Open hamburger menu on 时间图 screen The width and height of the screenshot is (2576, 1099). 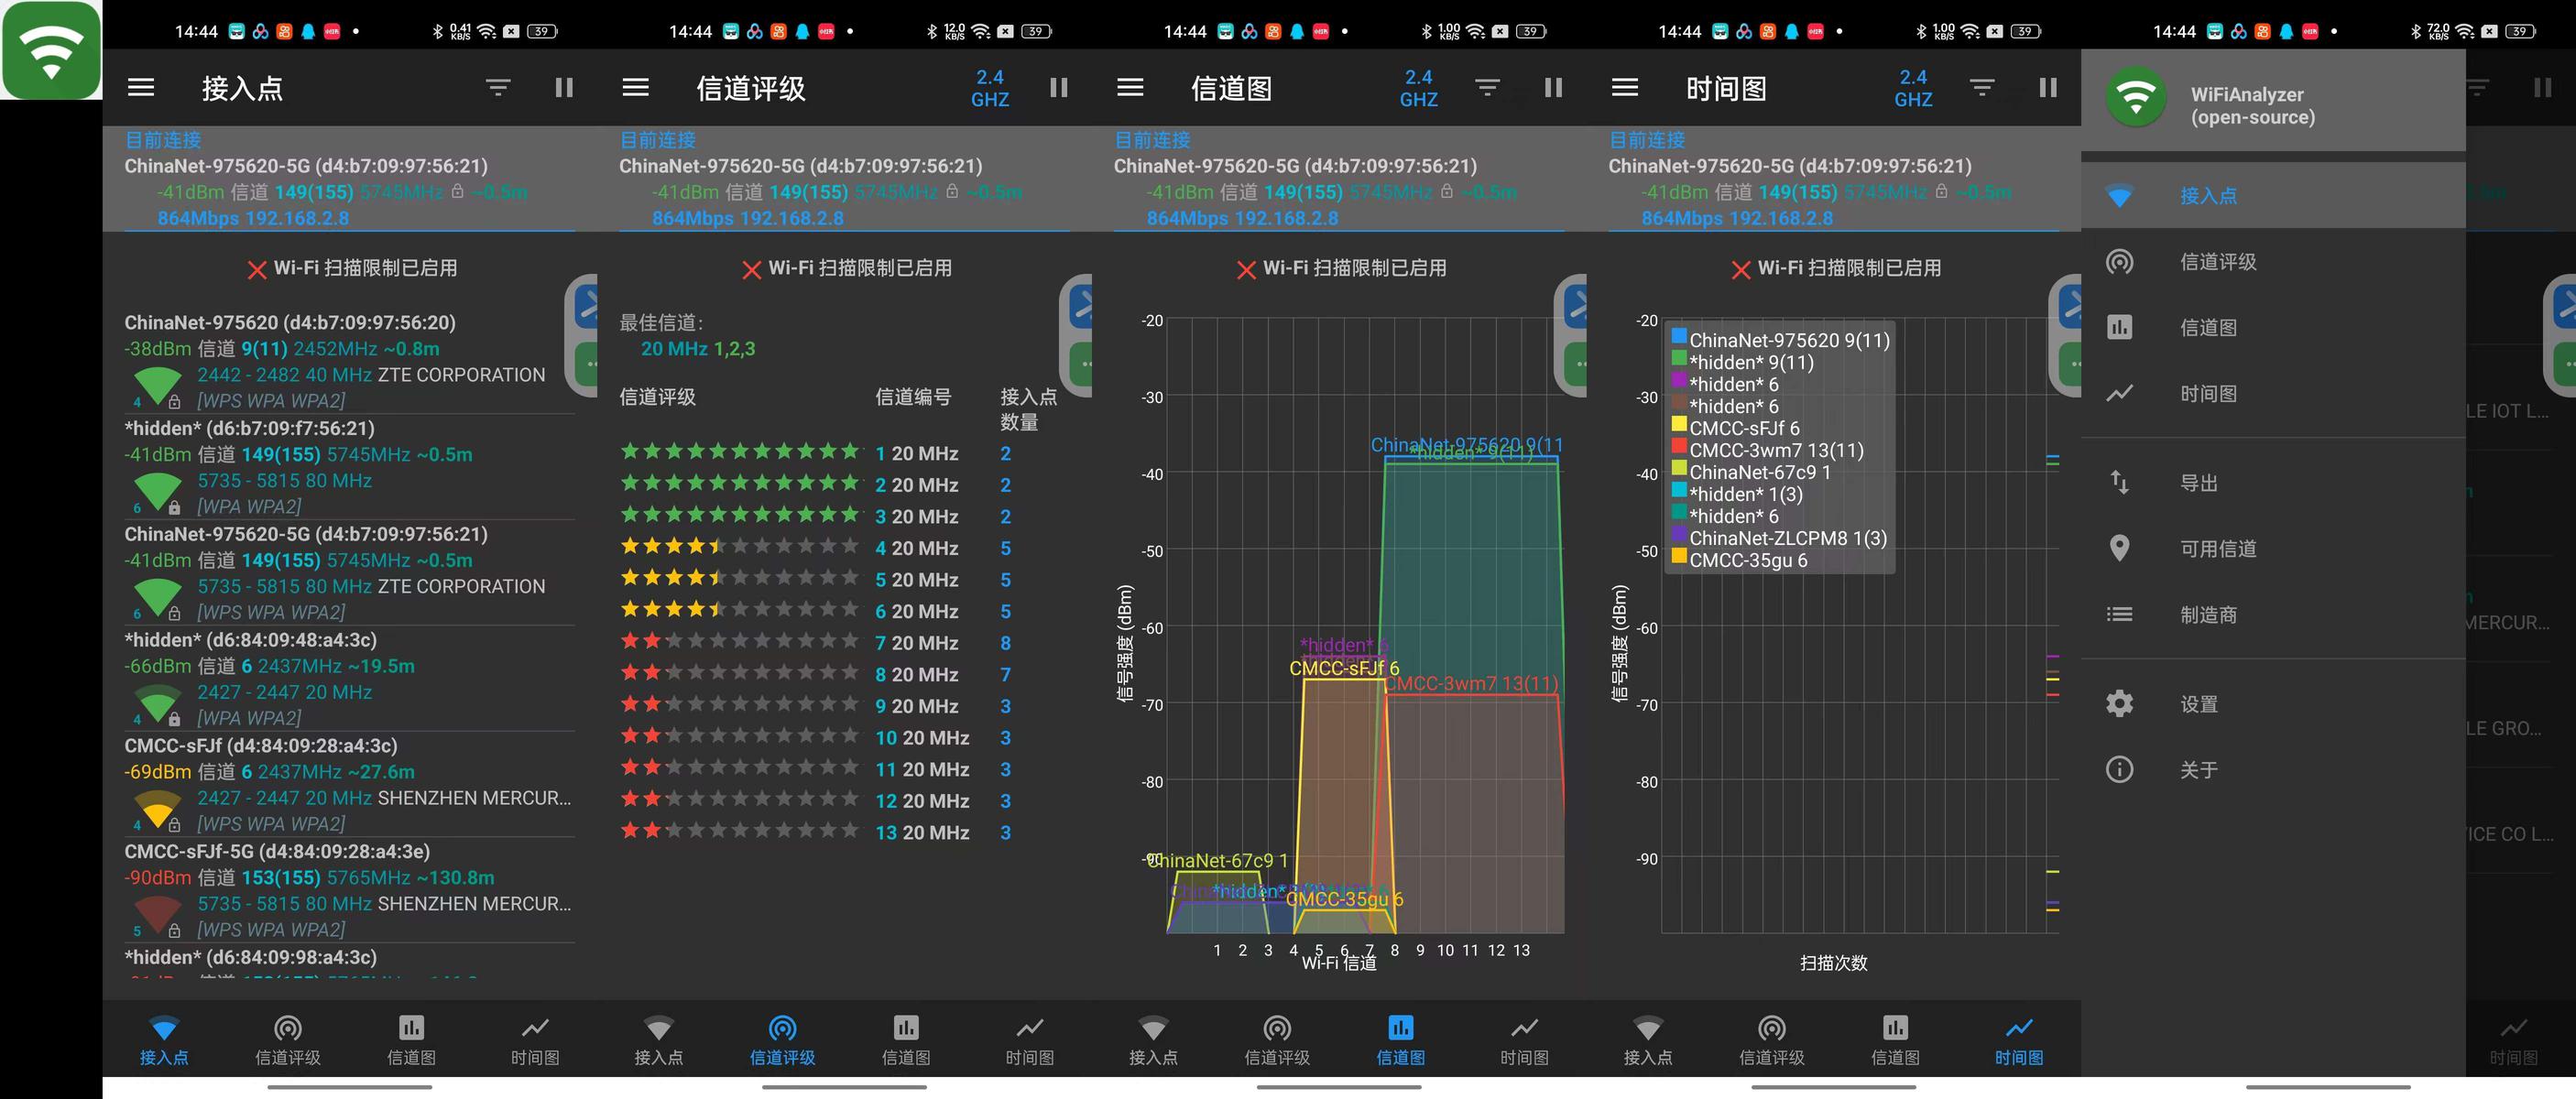point(1625,88)
